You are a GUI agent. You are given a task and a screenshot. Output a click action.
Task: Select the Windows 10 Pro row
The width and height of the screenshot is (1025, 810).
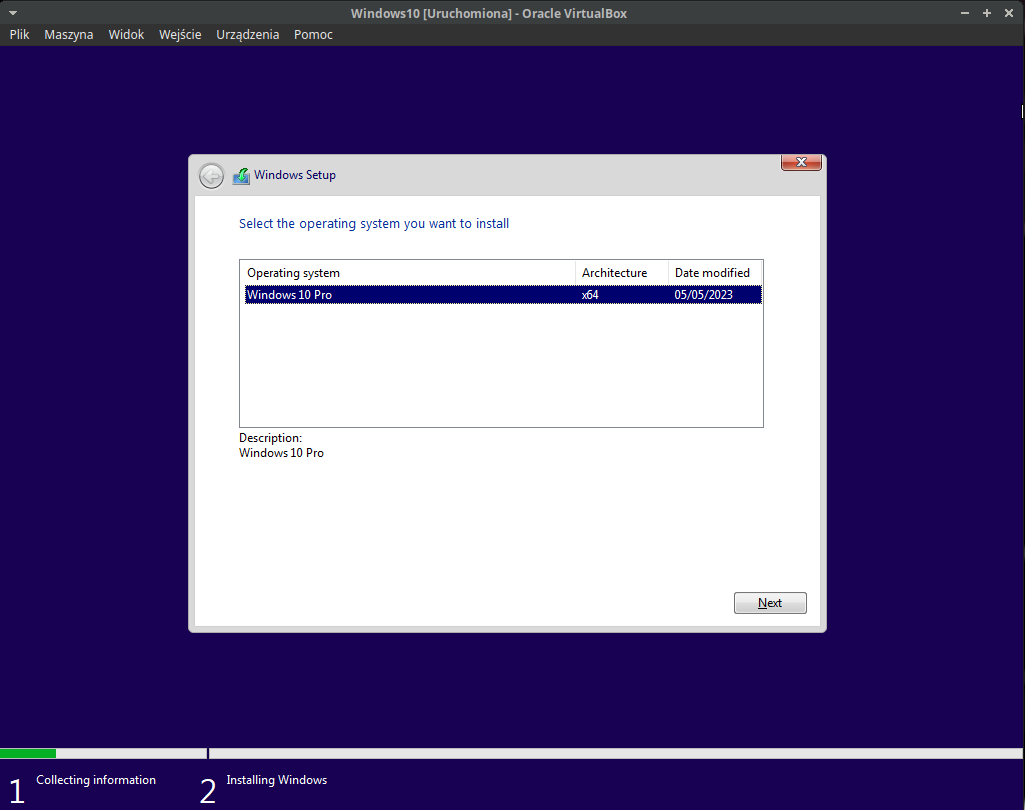pos(503,295)
